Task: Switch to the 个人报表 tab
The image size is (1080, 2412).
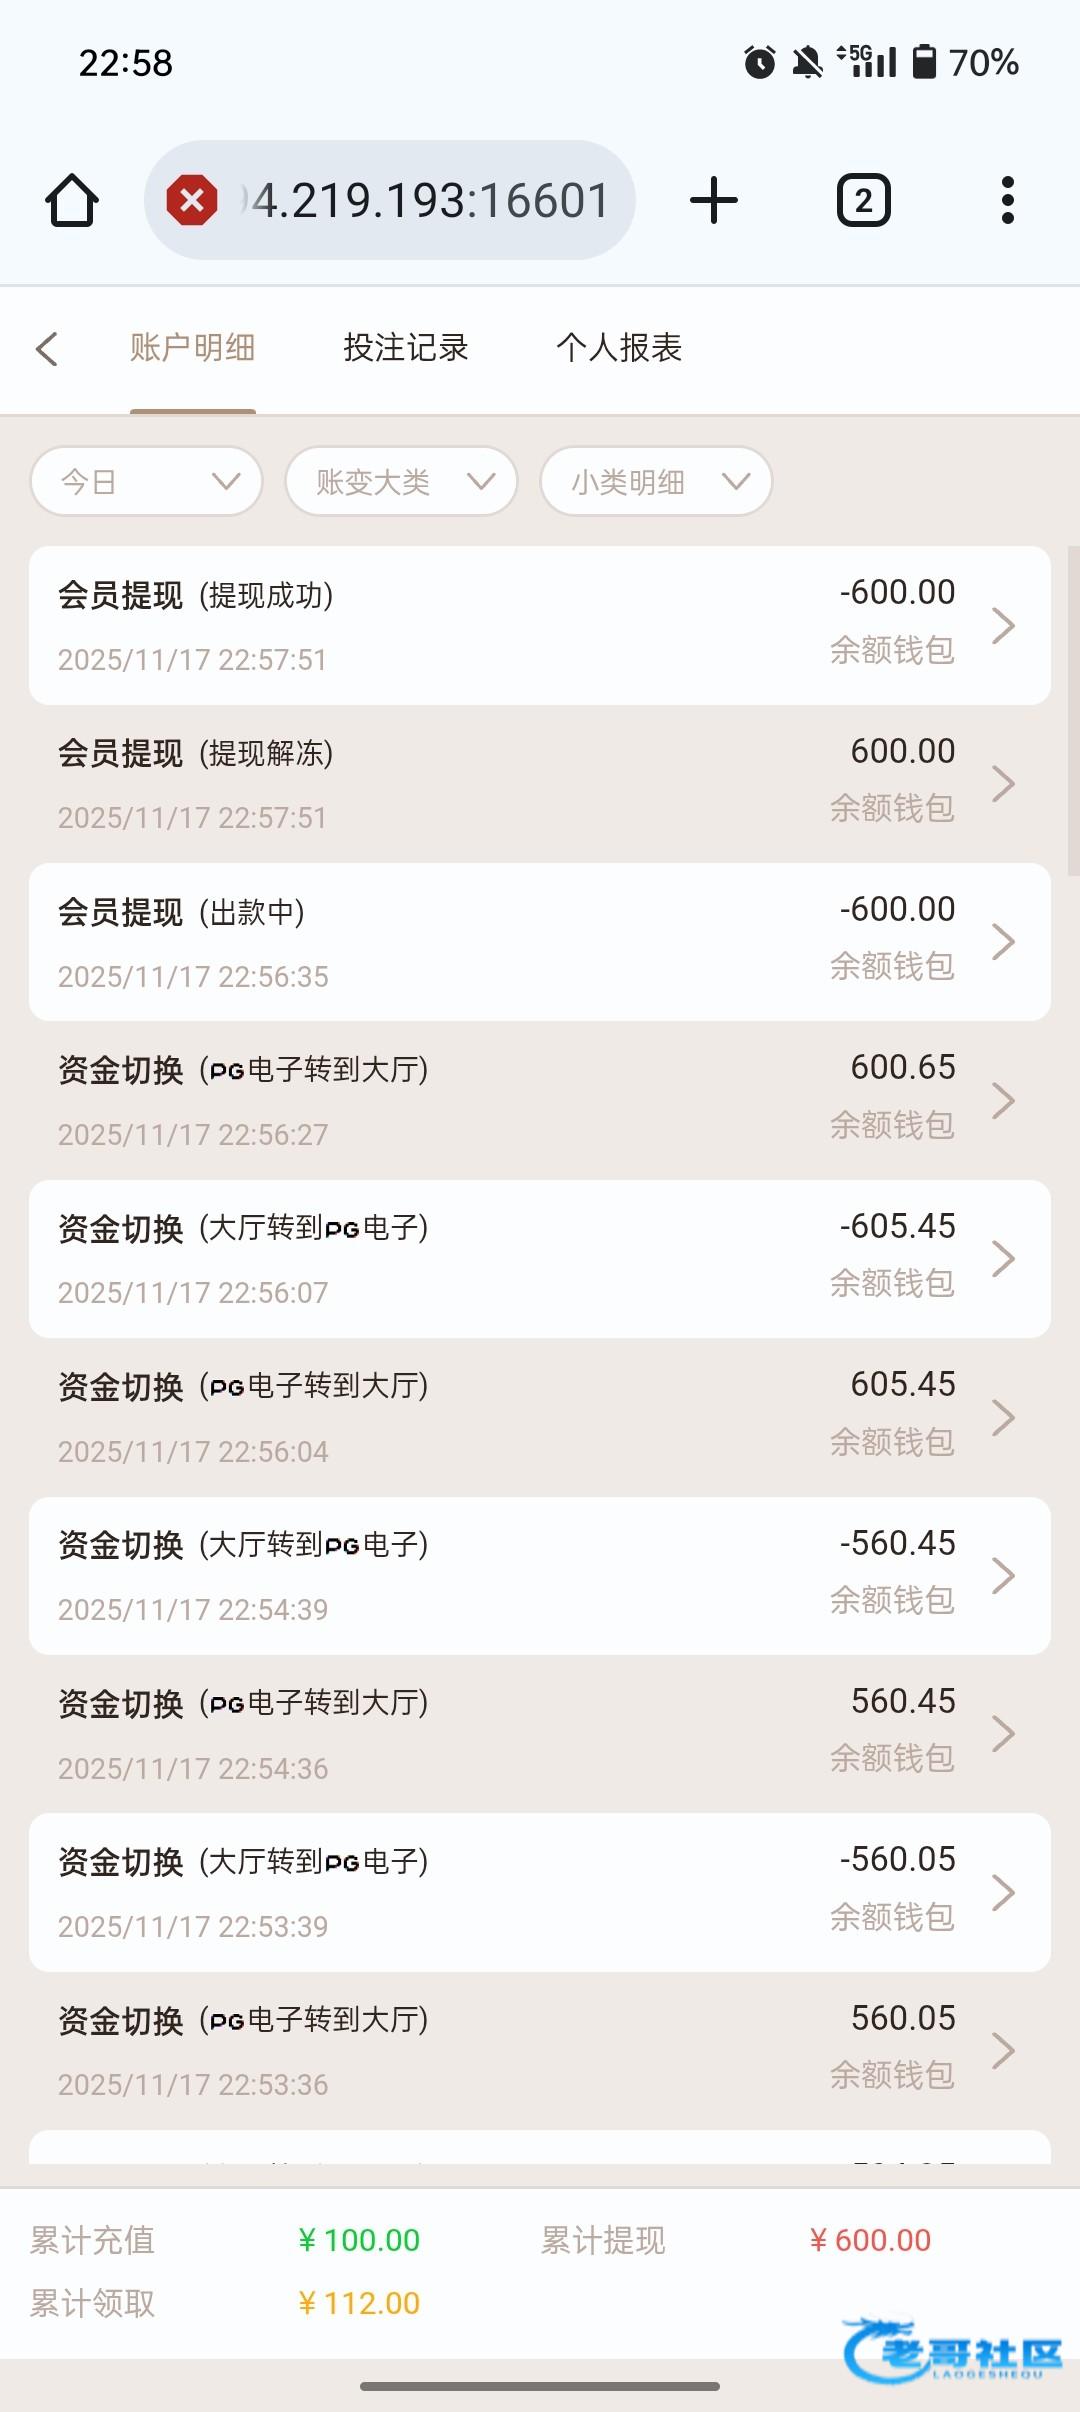Action: coord(619,348)
